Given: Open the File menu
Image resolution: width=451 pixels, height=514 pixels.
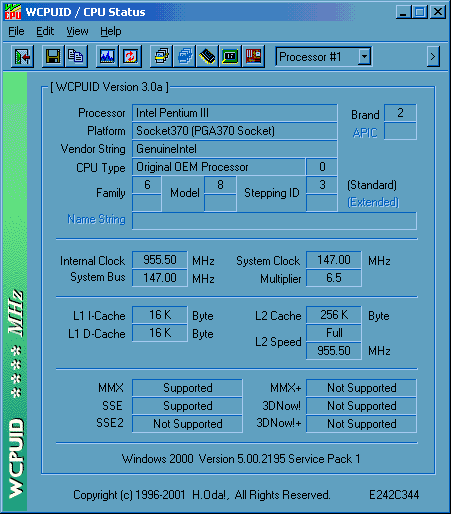Looking at the screenshot, I should coord(16,31).
